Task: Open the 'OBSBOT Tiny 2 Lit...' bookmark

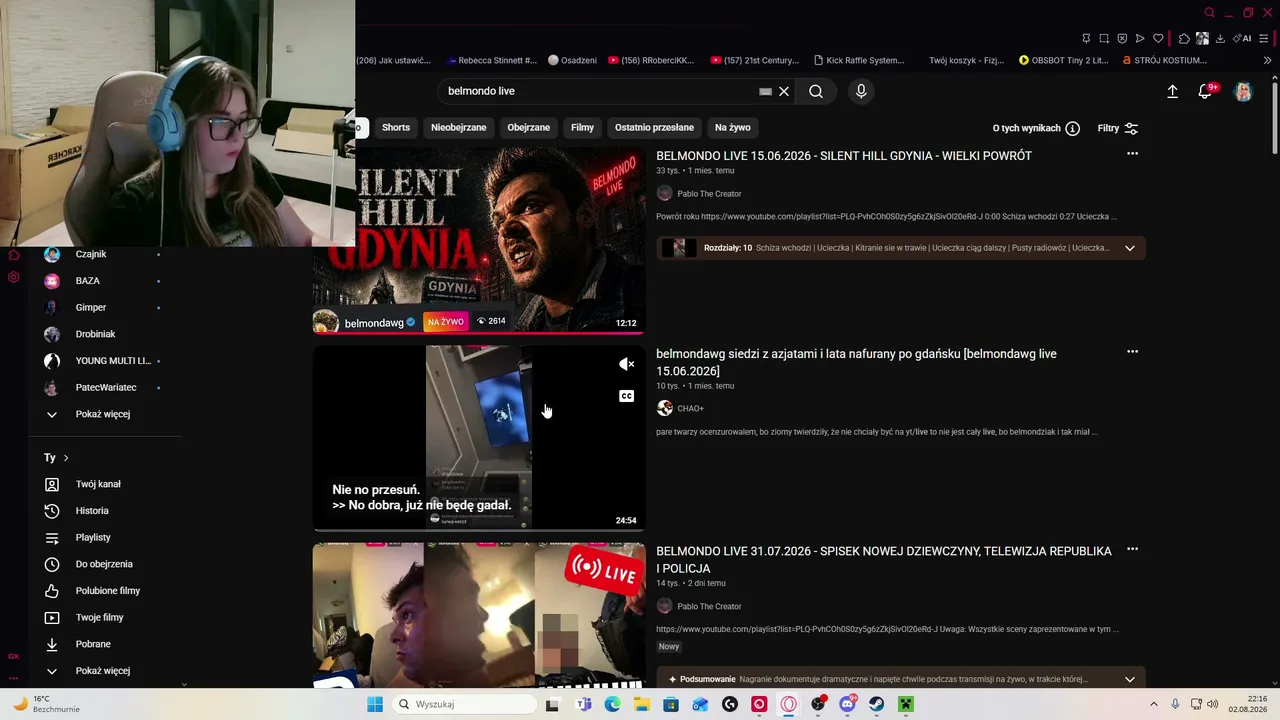Action: coord(1063,60)
